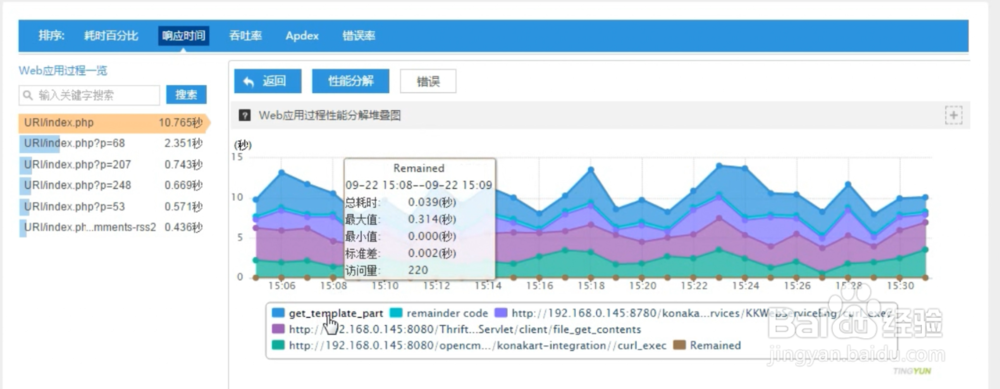Image resolution: width=1000 pixels, height=389 pixels.
Task: Click the 0.743秒 response time value
Action: pos(183,165)
